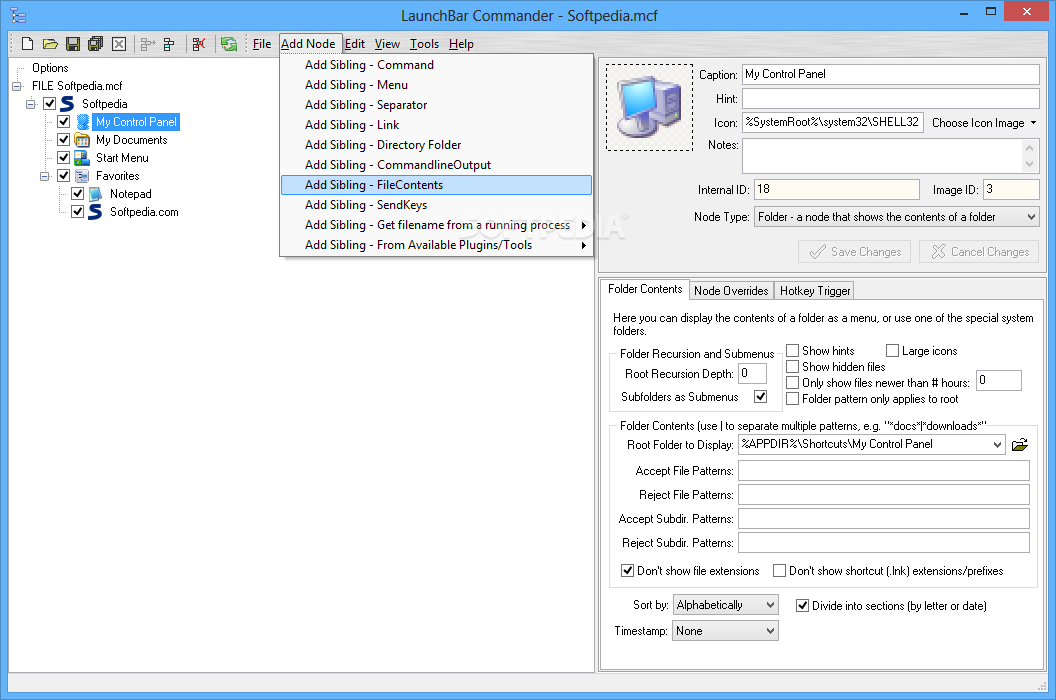This screenshot has width=1056, height=700.
Task: Uncheck the Softpedia node checkbox
Action: tap(49, 104)
